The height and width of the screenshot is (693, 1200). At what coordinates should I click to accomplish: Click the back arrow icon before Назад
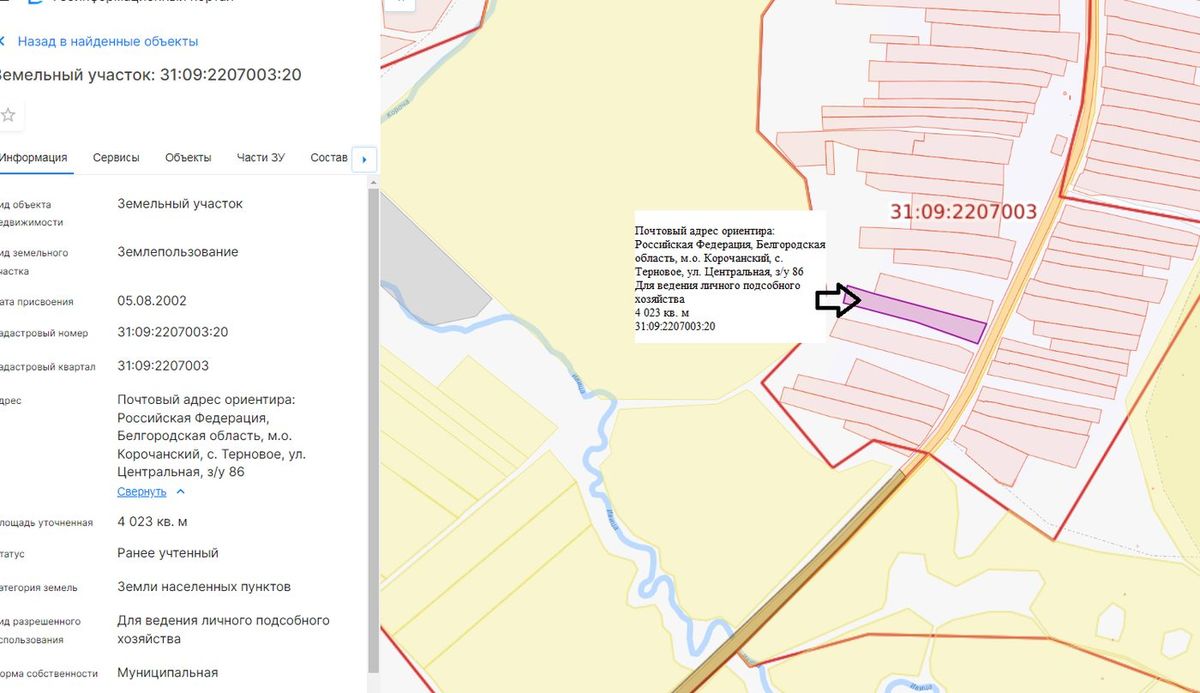3,41
